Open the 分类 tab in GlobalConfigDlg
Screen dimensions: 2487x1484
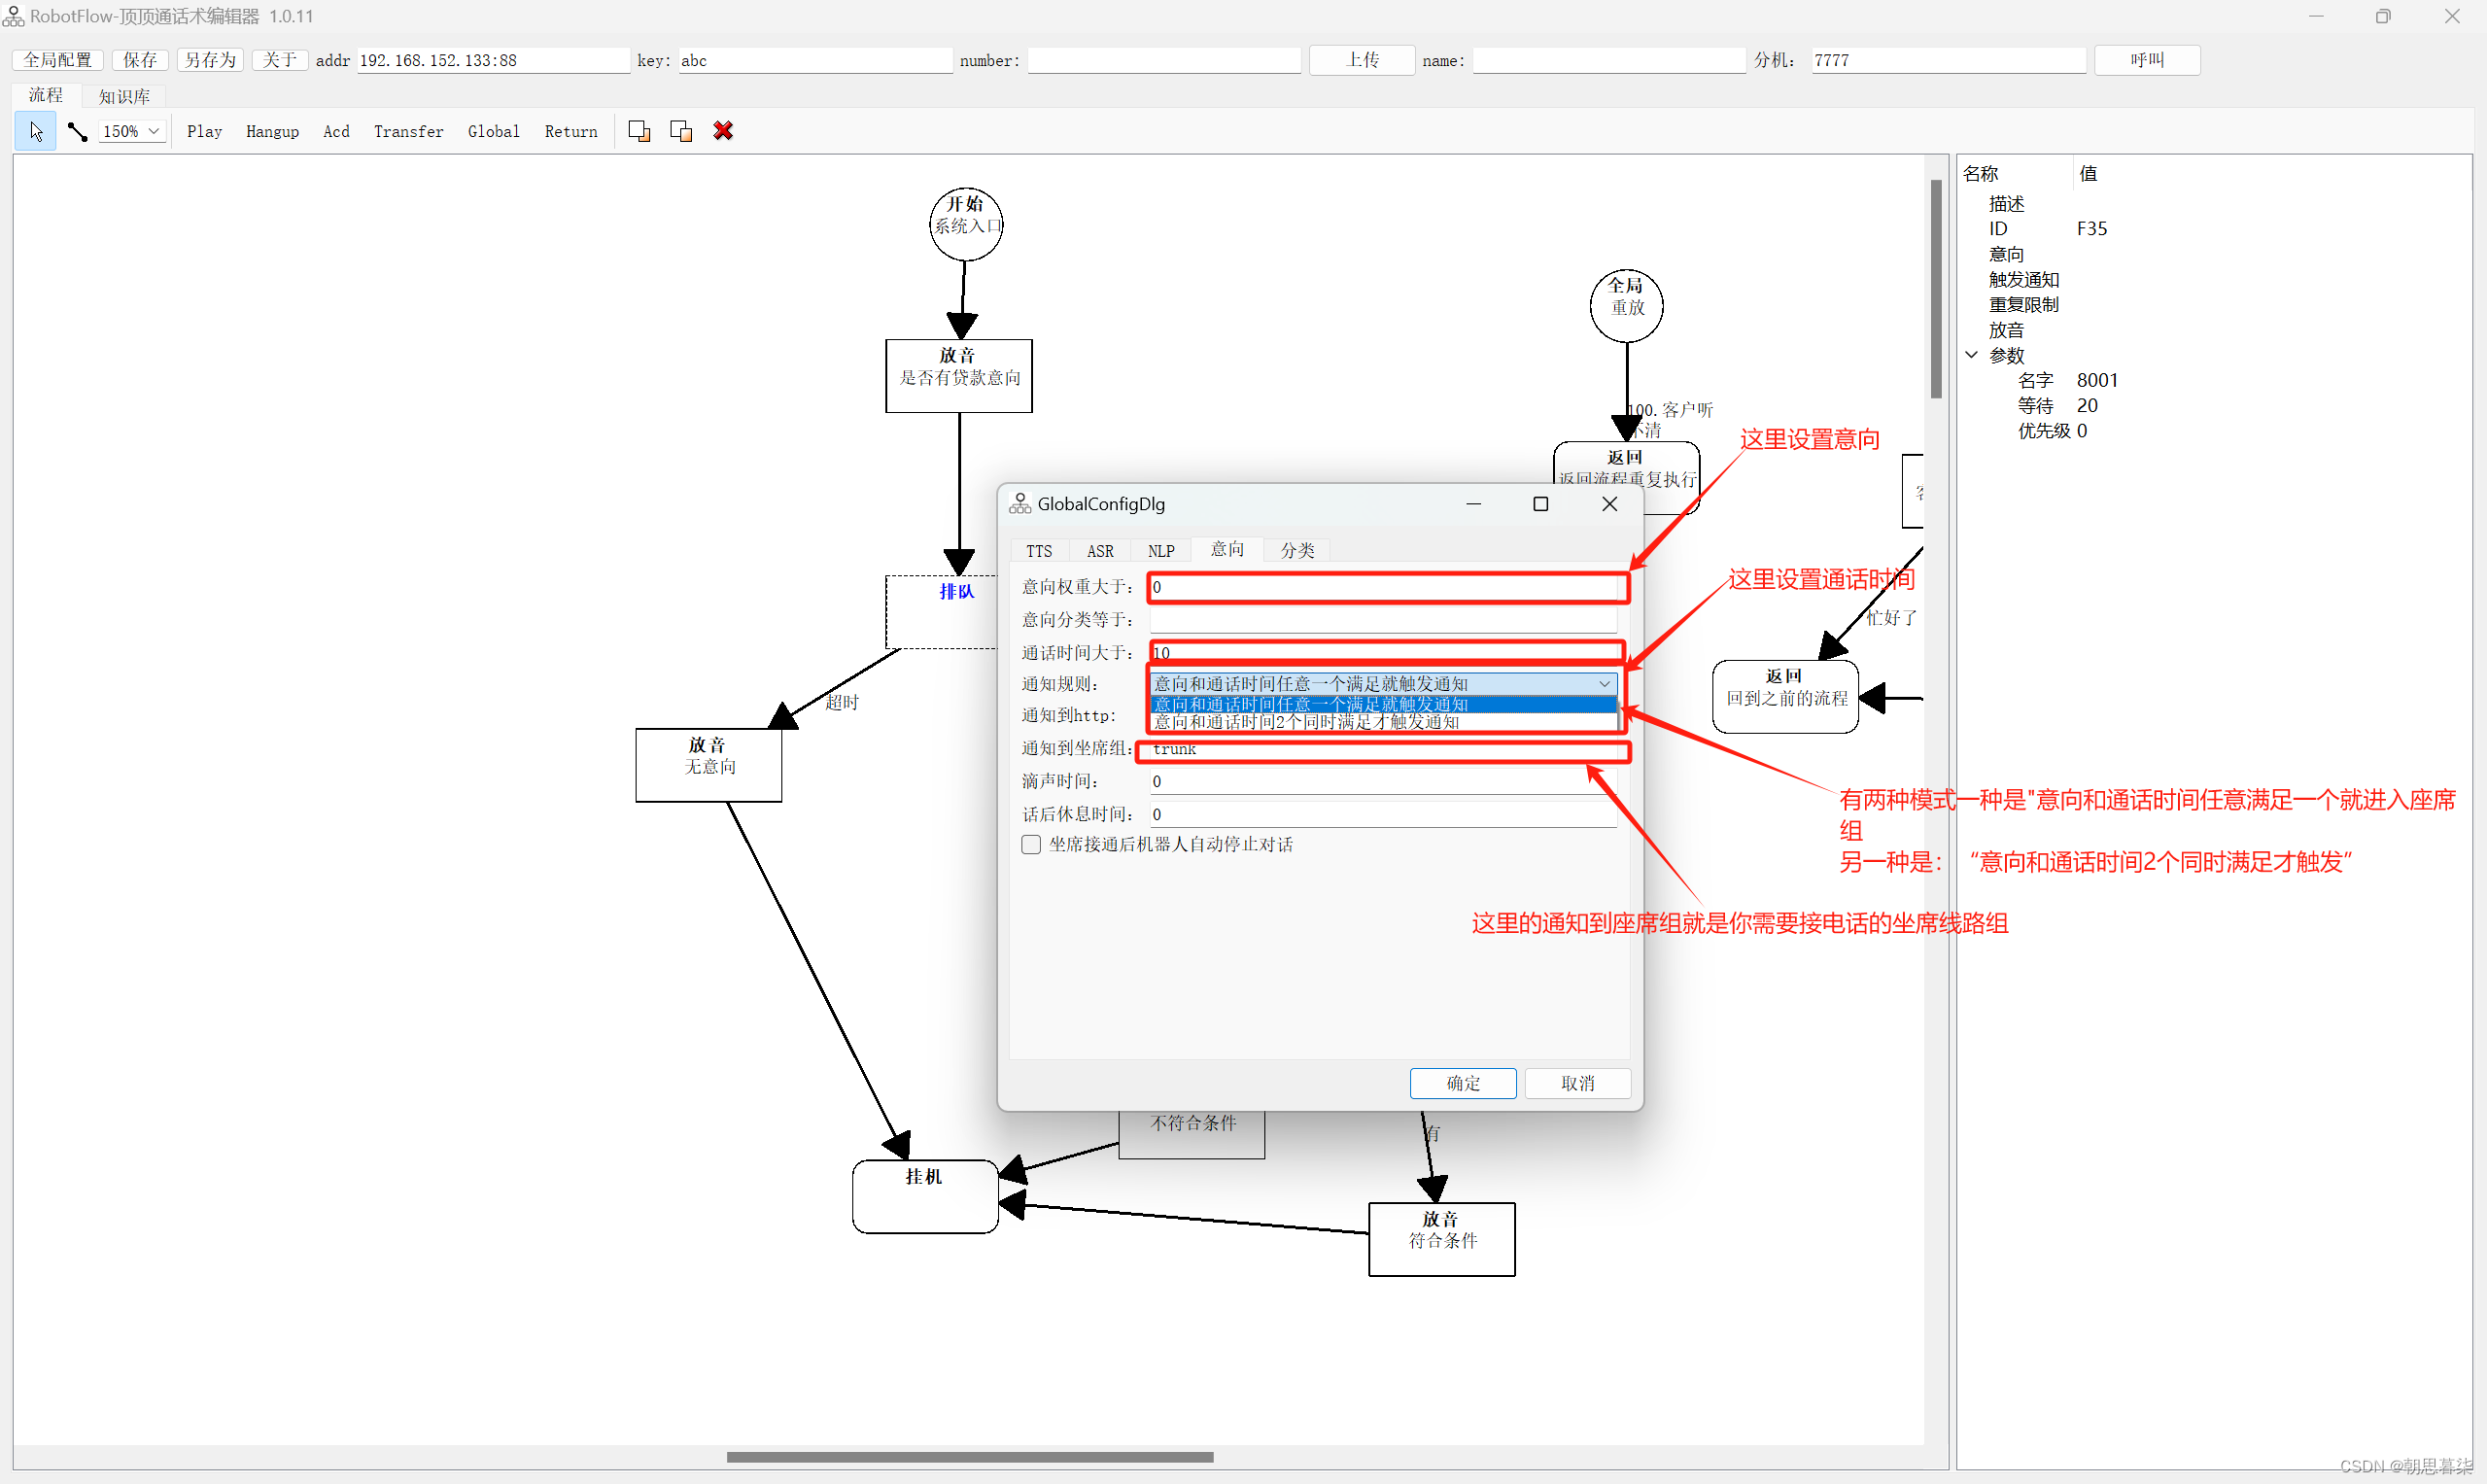click(x=1297, y=550)
